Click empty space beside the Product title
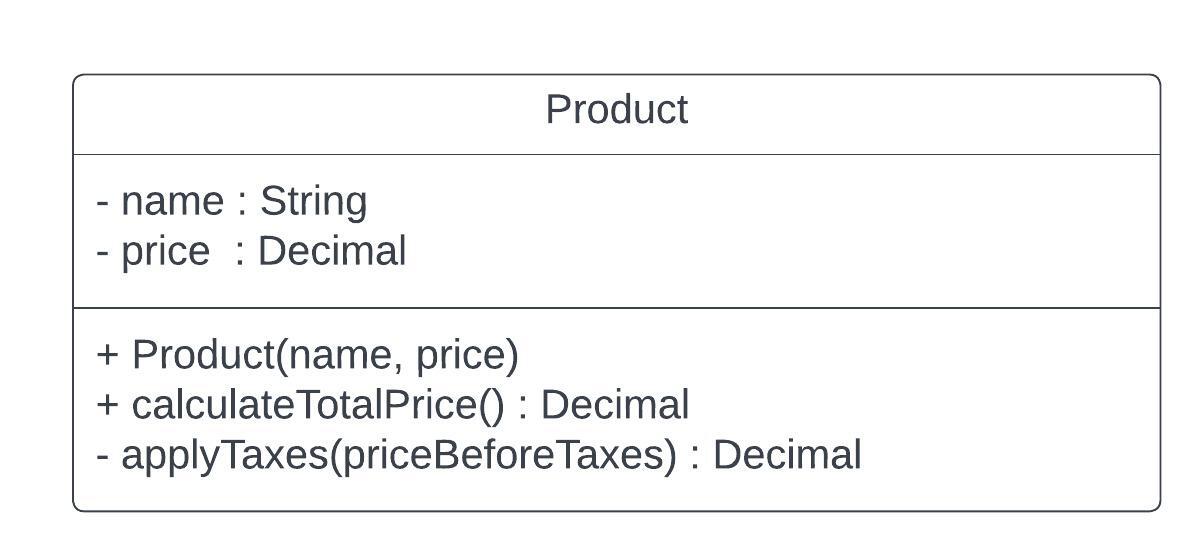Viewport: 1198px width, 549px height. point(917,115)
